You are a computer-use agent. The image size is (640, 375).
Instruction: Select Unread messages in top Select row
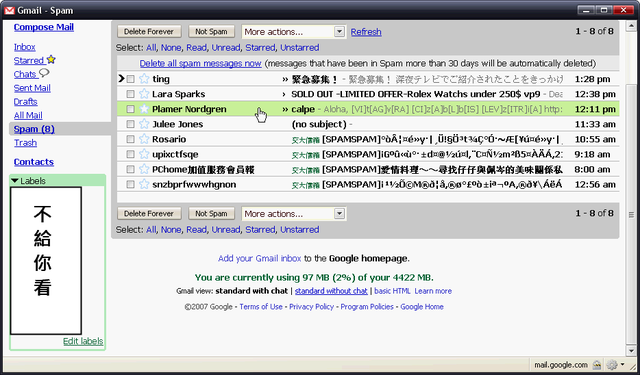tap(226, 48)
